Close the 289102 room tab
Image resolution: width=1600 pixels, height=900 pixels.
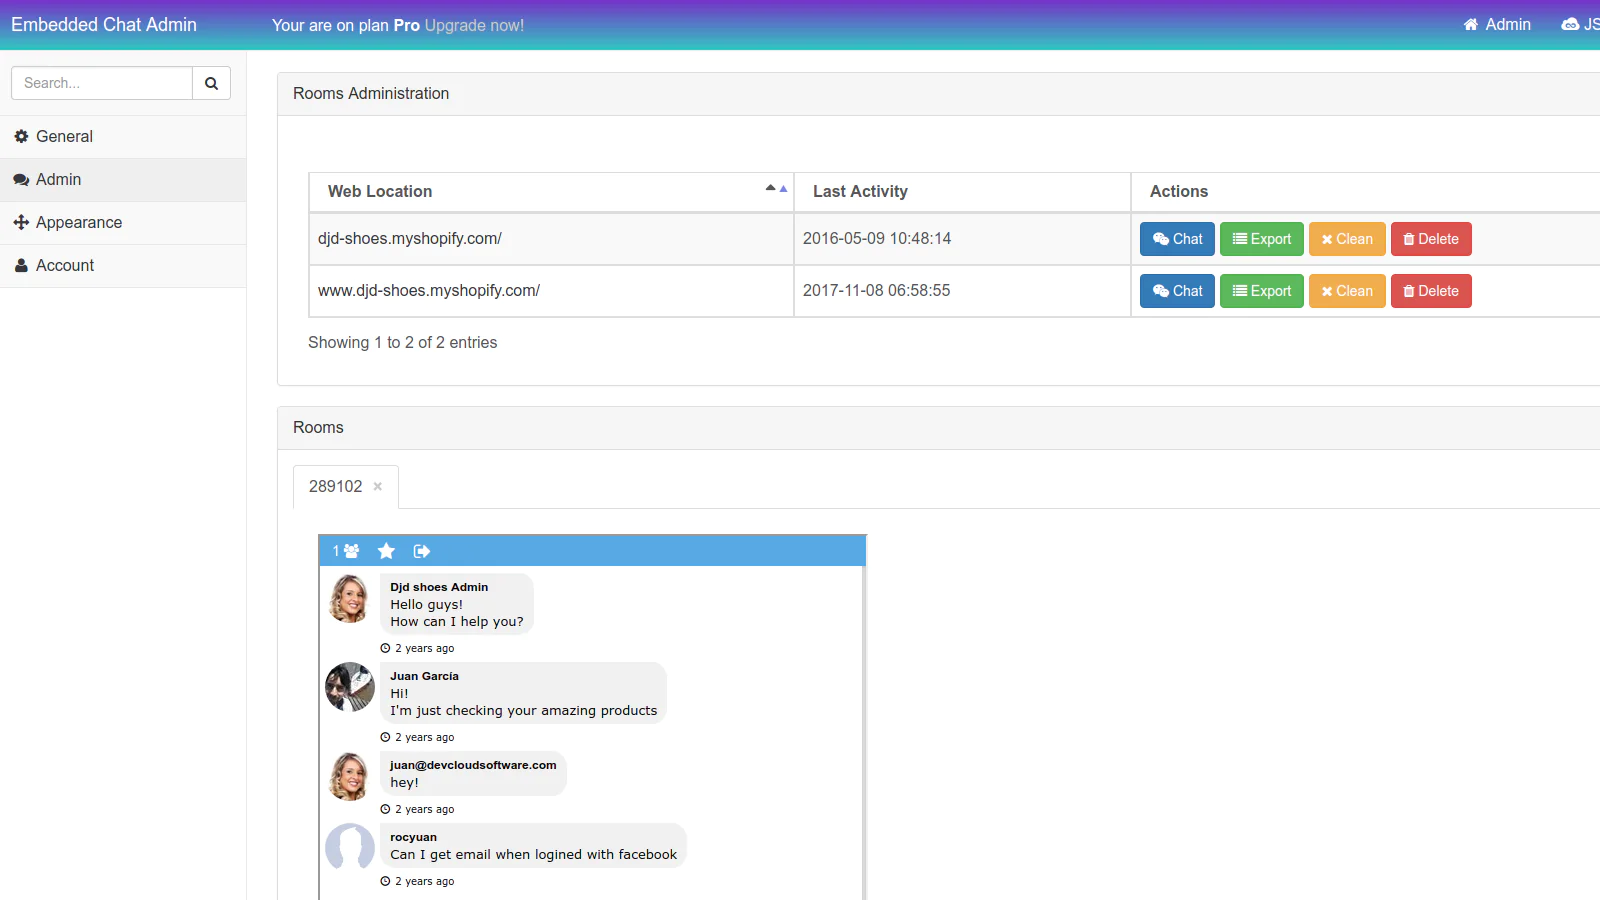(x=377, y=487)
